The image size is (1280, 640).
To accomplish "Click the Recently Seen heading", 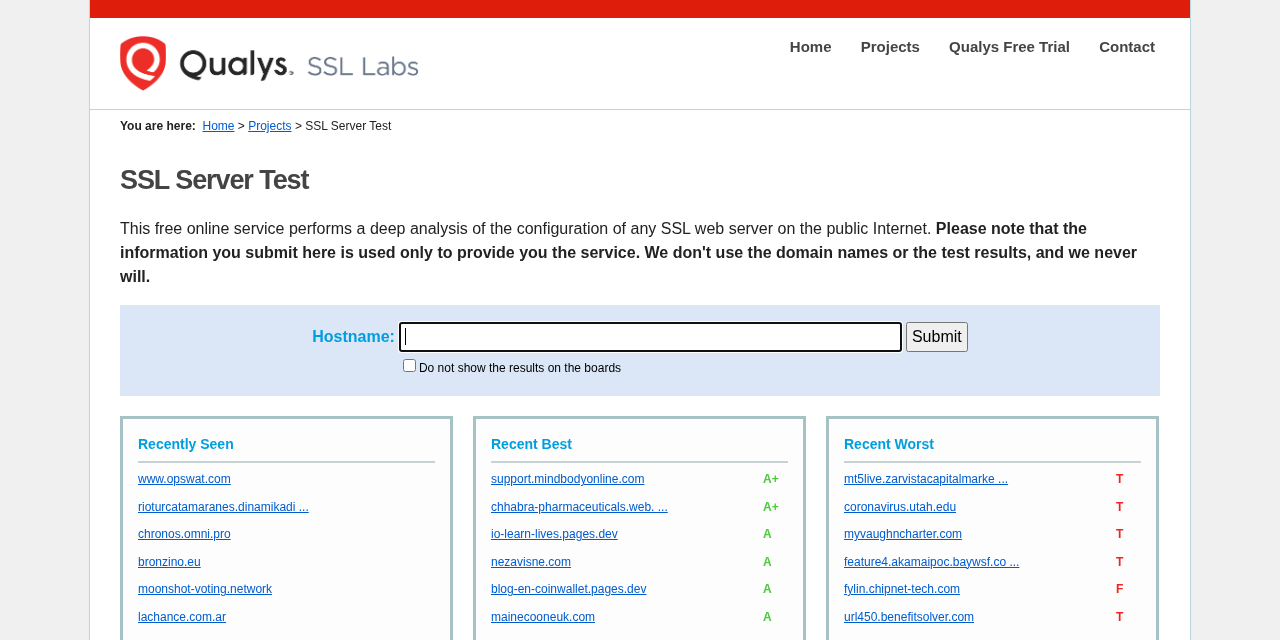I will 186,444.
